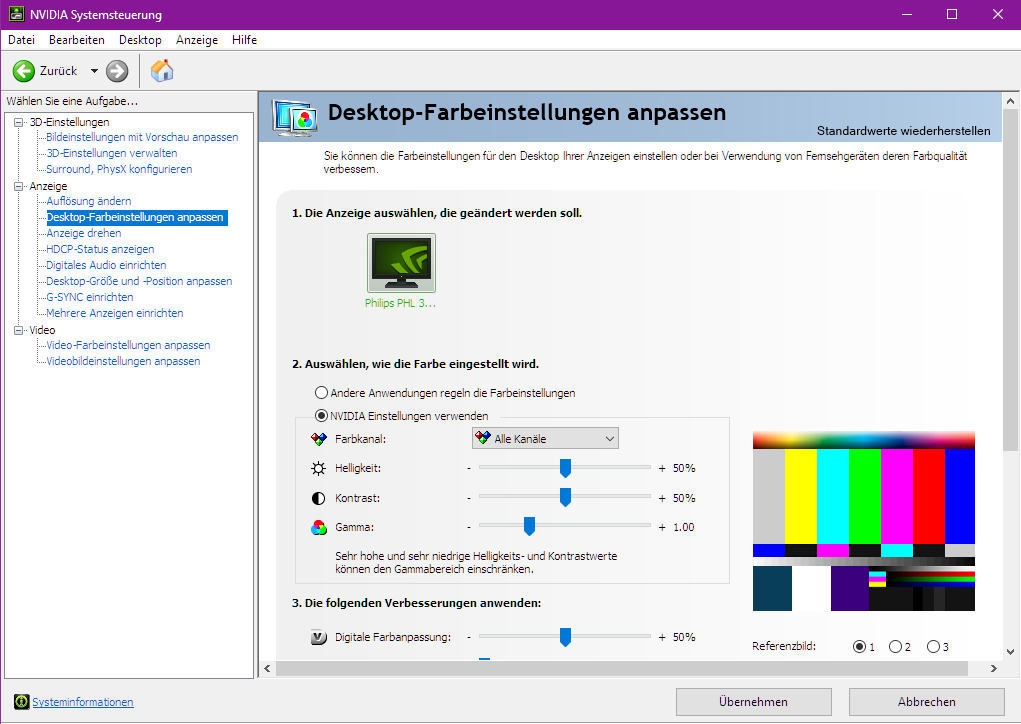Choose Referenzbild 2 radio button
This screenshot has width=1021, height=724.
[895, 647]
